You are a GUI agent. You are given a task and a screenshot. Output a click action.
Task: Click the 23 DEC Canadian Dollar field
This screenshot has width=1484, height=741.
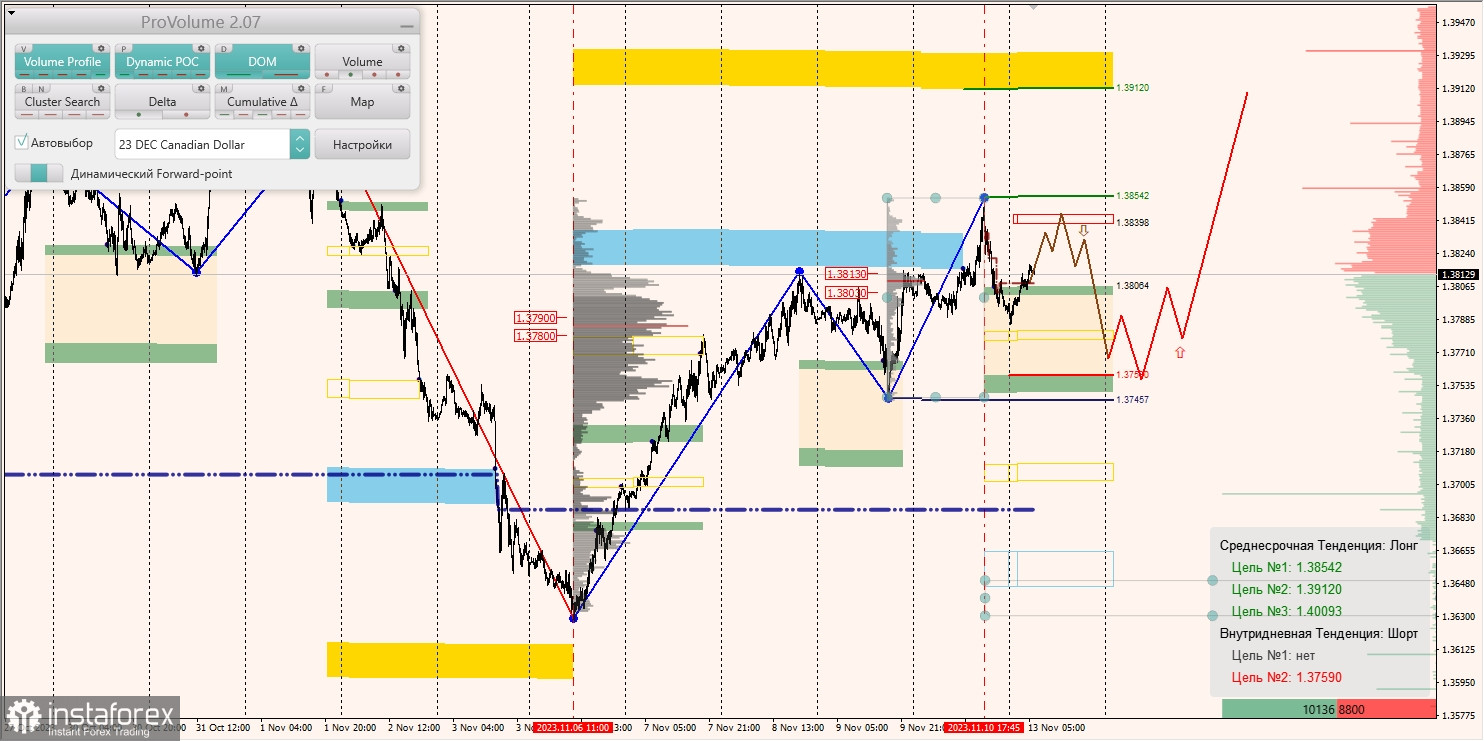pyautogui.click(x=203, y=144)
